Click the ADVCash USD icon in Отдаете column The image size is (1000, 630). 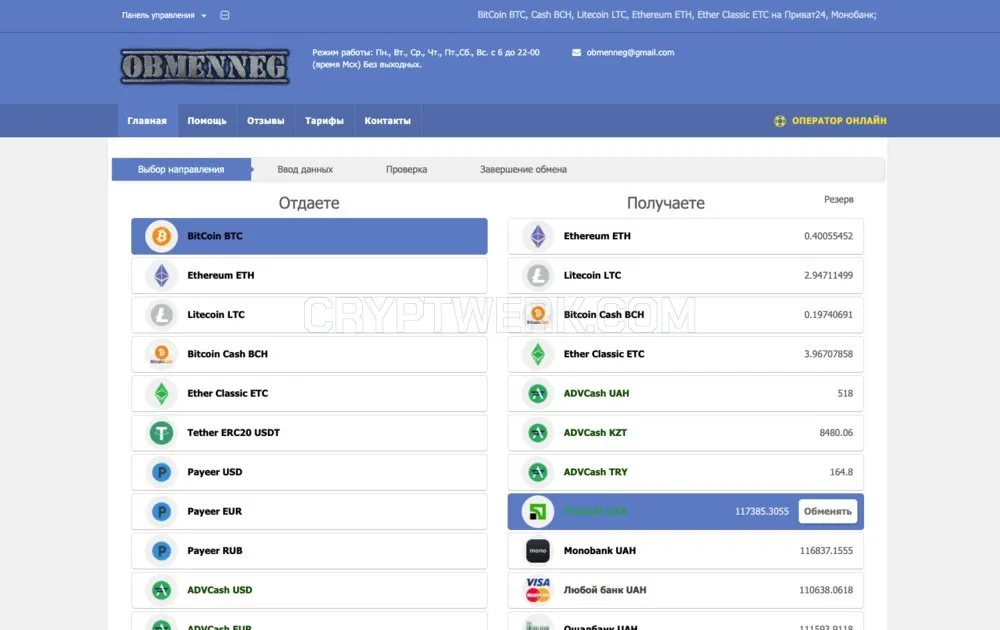[x=161, y=590]
